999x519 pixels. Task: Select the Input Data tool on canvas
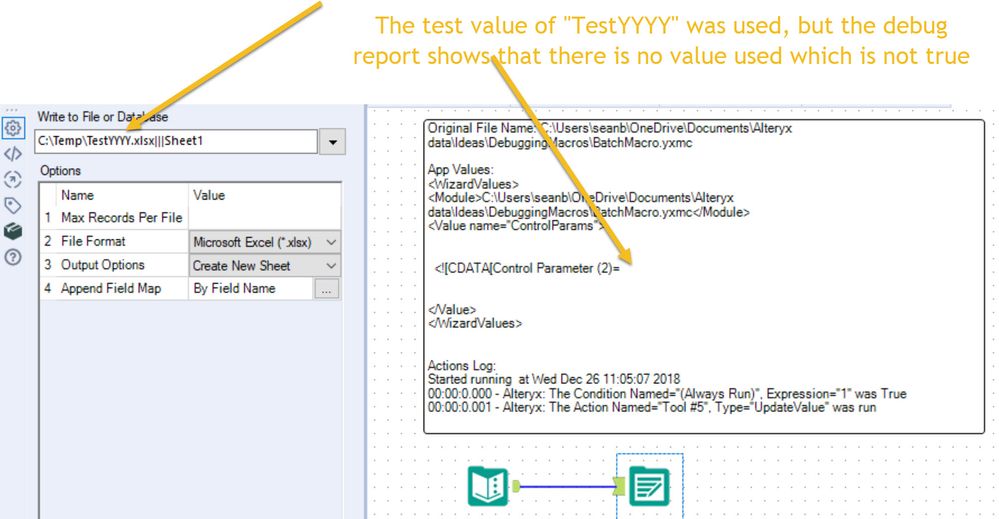(x=488, y=486)
